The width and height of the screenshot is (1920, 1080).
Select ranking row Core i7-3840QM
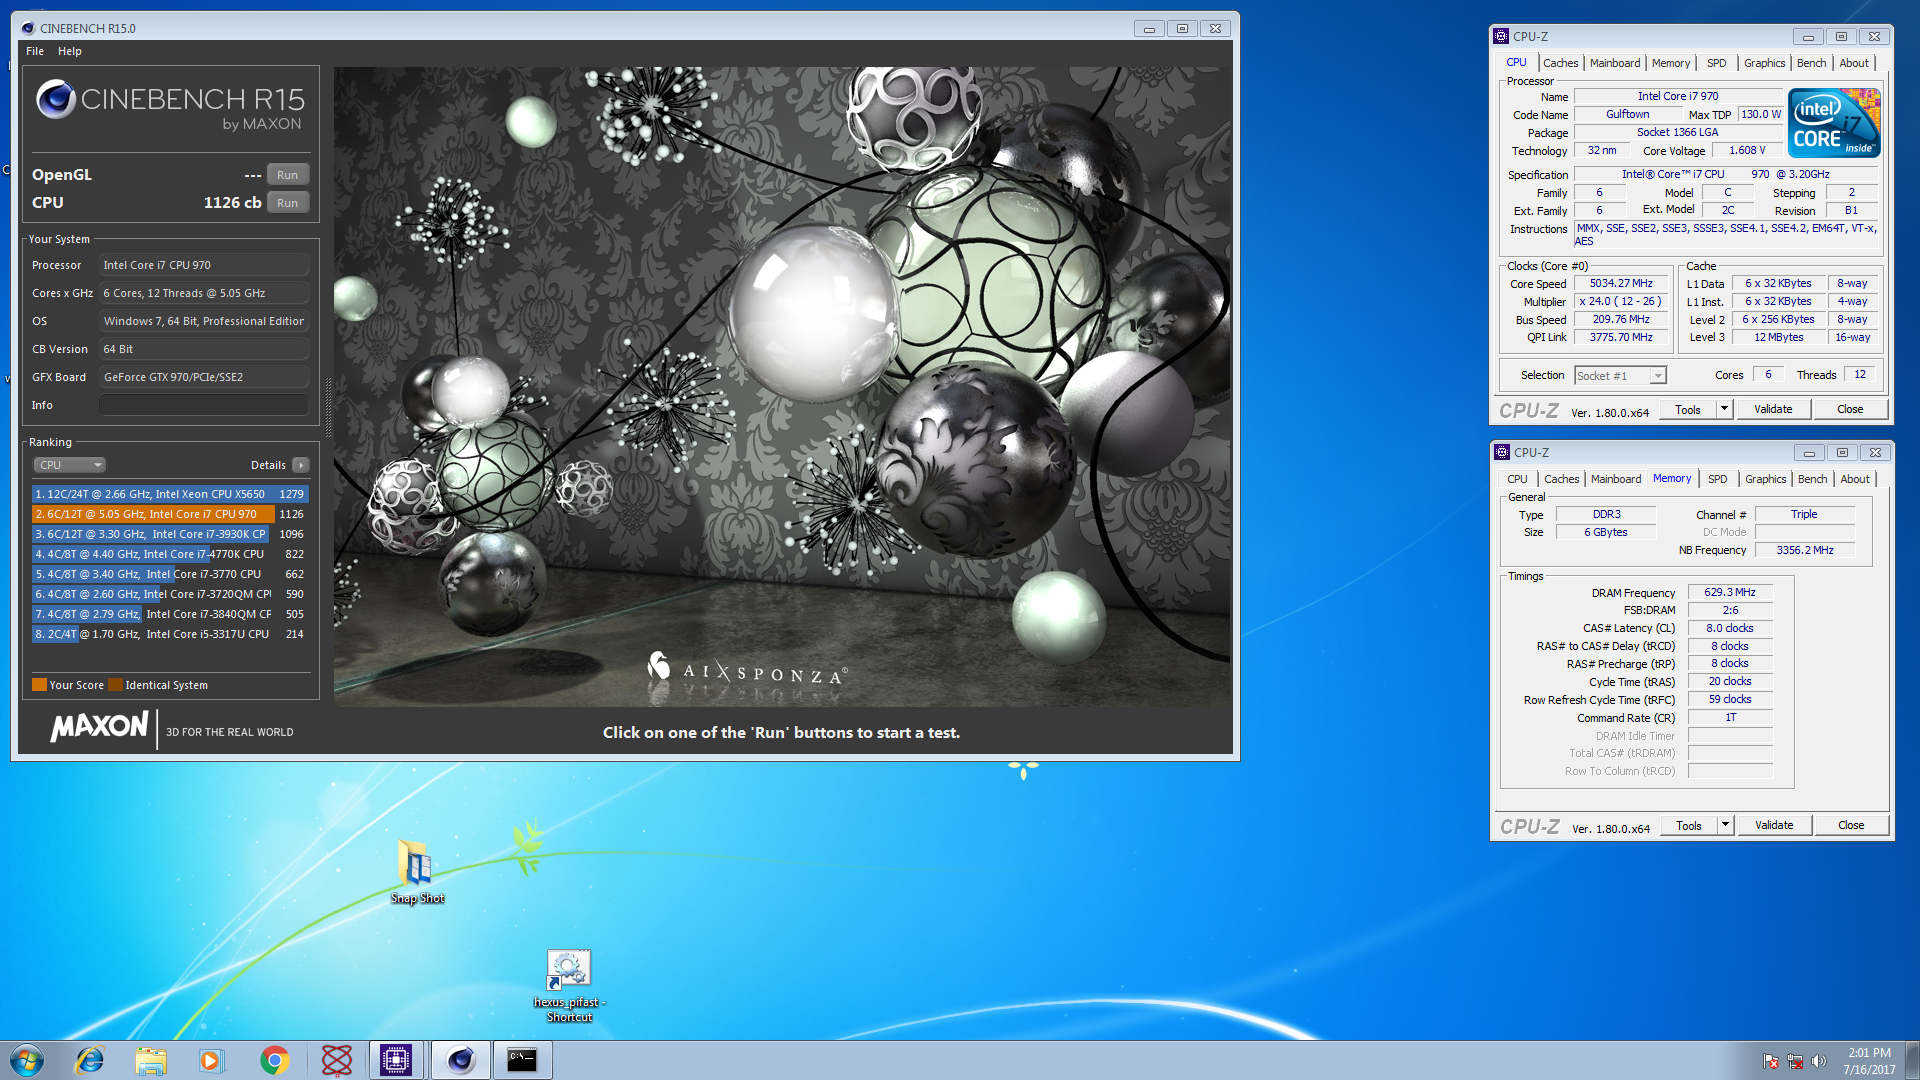click(170, 614)
